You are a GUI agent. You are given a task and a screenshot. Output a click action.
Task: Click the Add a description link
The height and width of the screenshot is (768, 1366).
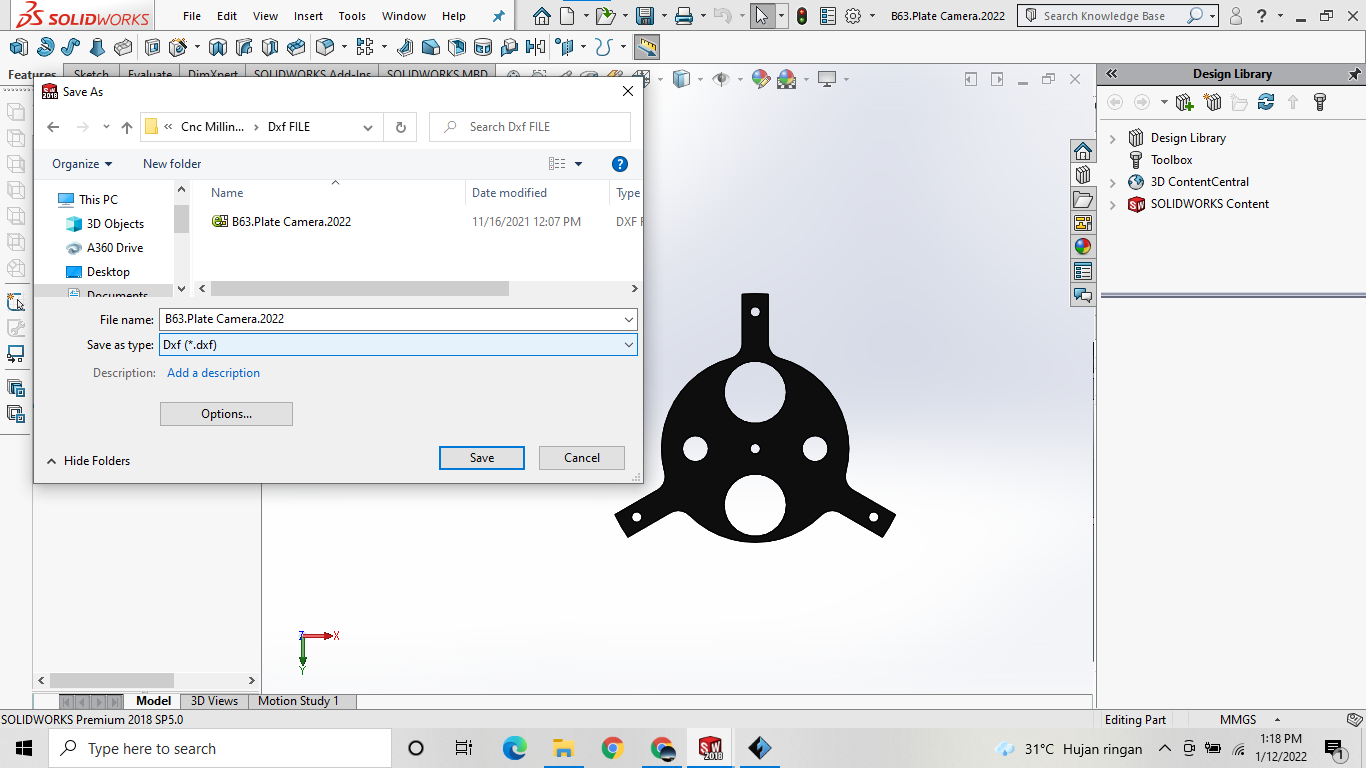coord(213,372)
